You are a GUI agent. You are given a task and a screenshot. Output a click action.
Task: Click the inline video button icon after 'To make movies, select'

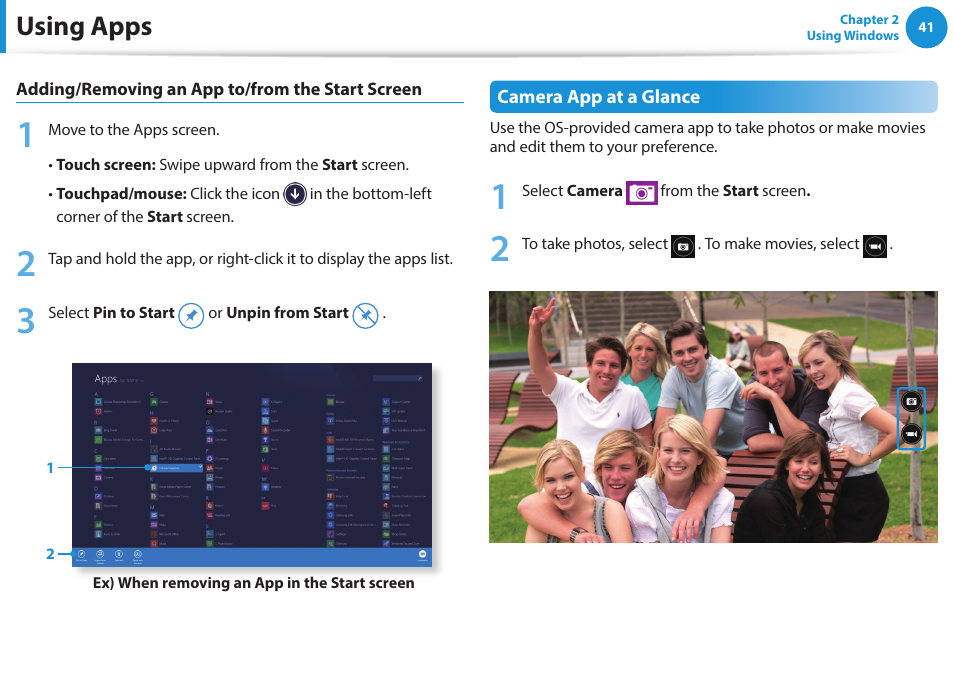point(874,246)
